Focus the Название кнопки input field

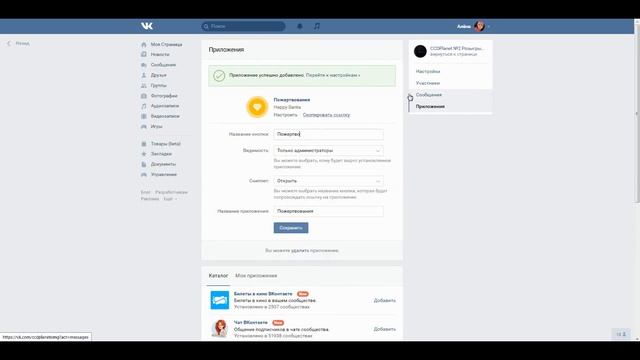click(x=329, y=134)
